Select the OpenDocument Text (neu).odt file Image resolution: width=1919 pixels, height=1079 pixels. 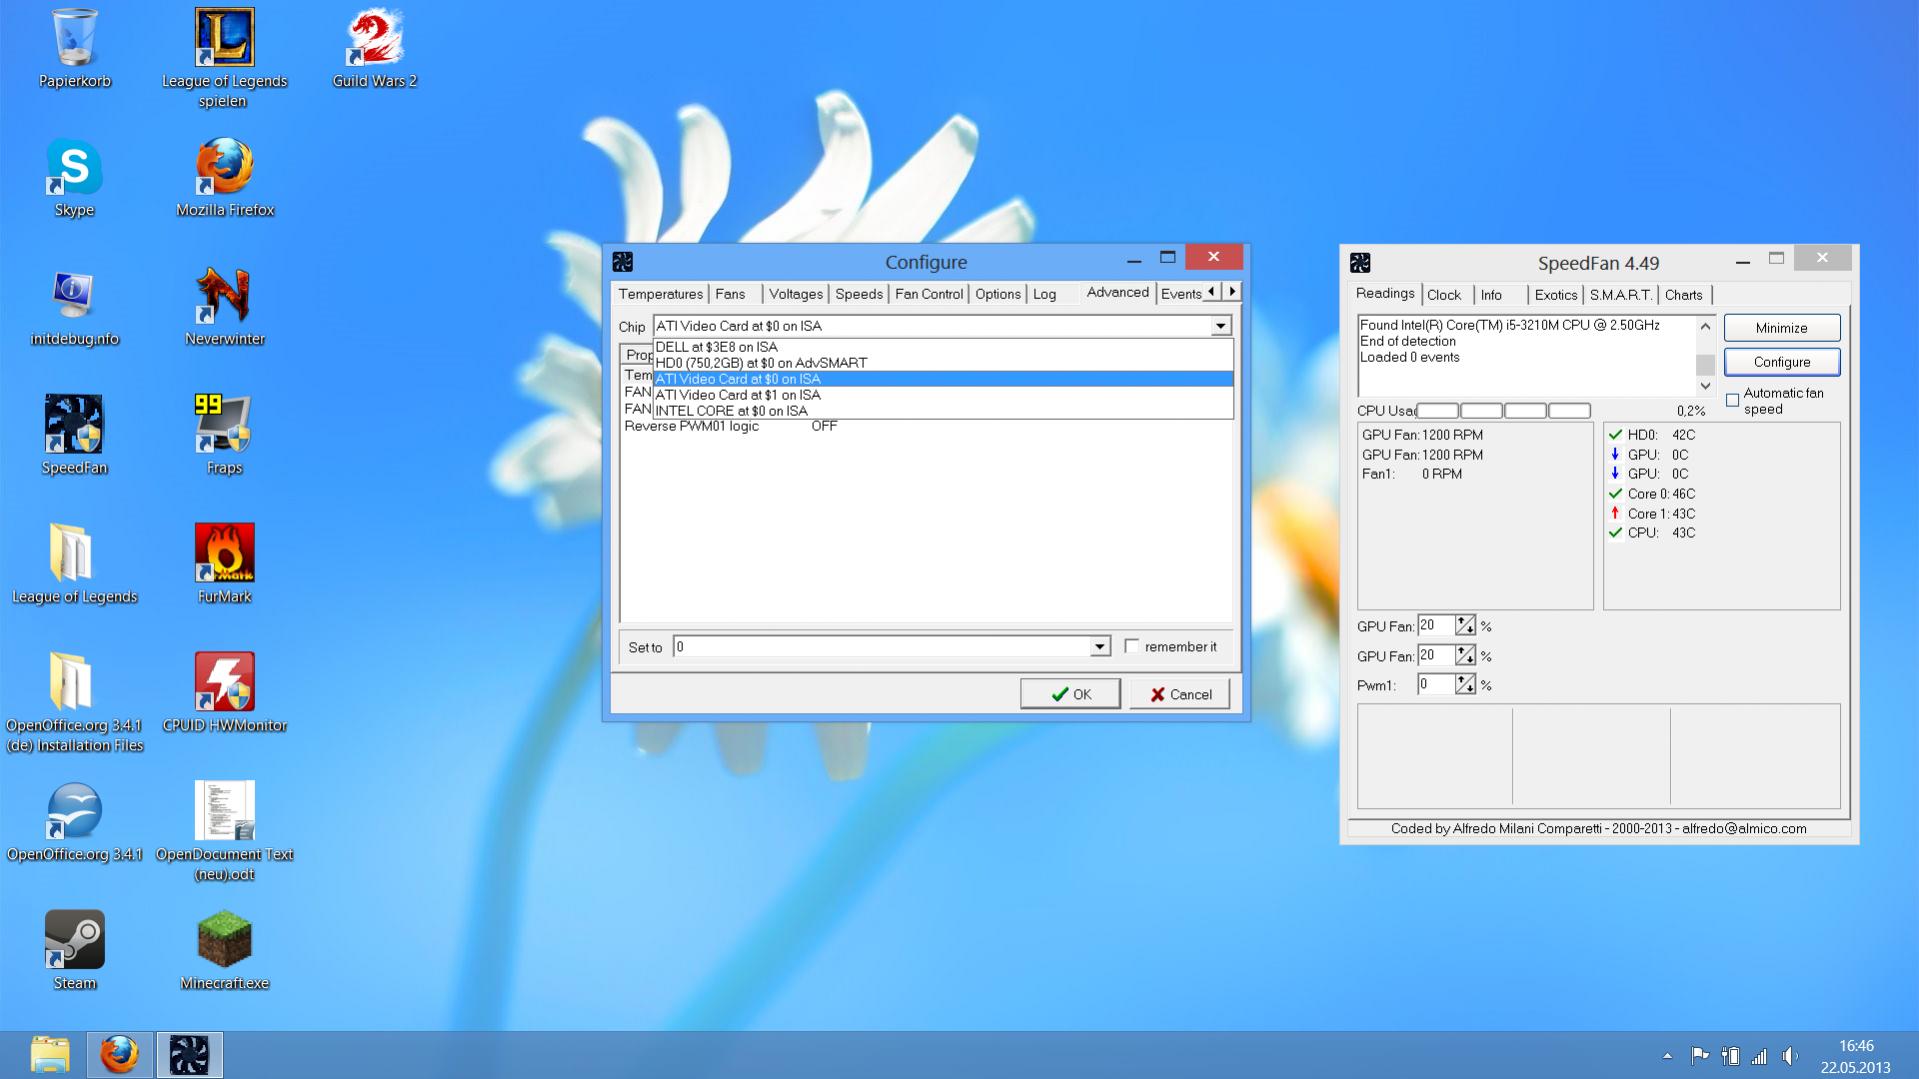[224, 832]
